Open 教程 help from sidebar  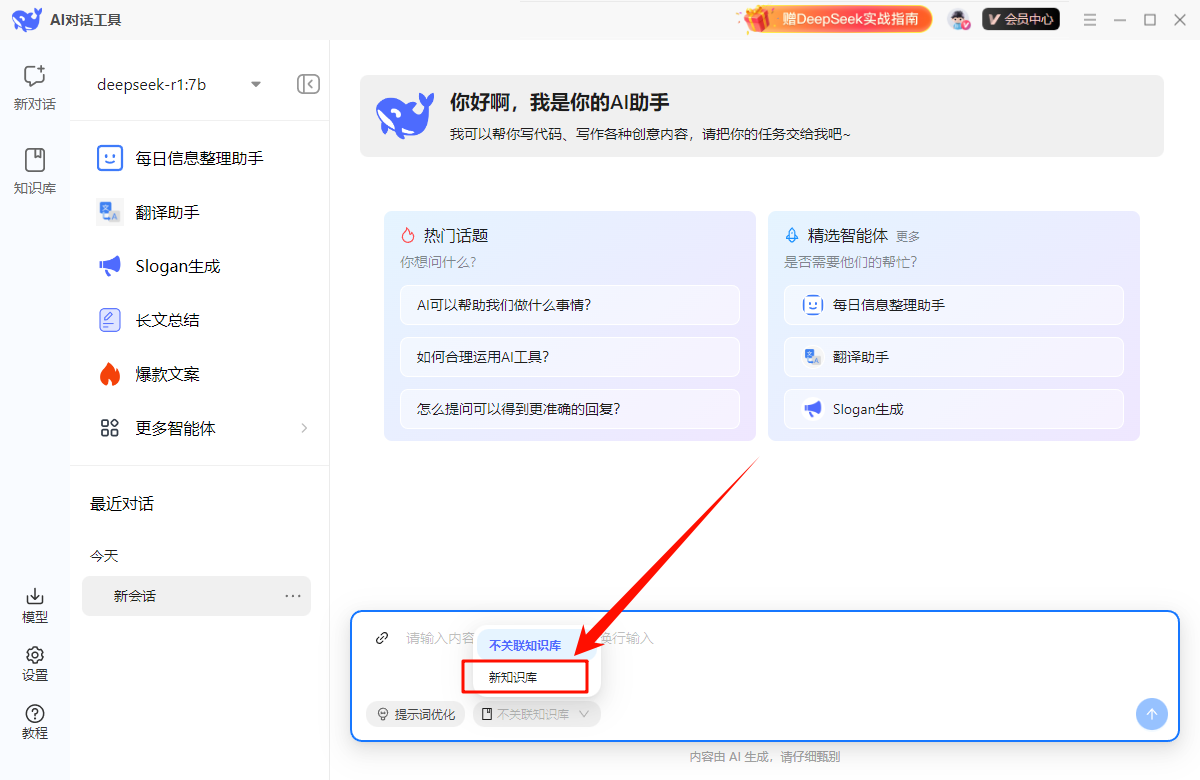(34, 723)
